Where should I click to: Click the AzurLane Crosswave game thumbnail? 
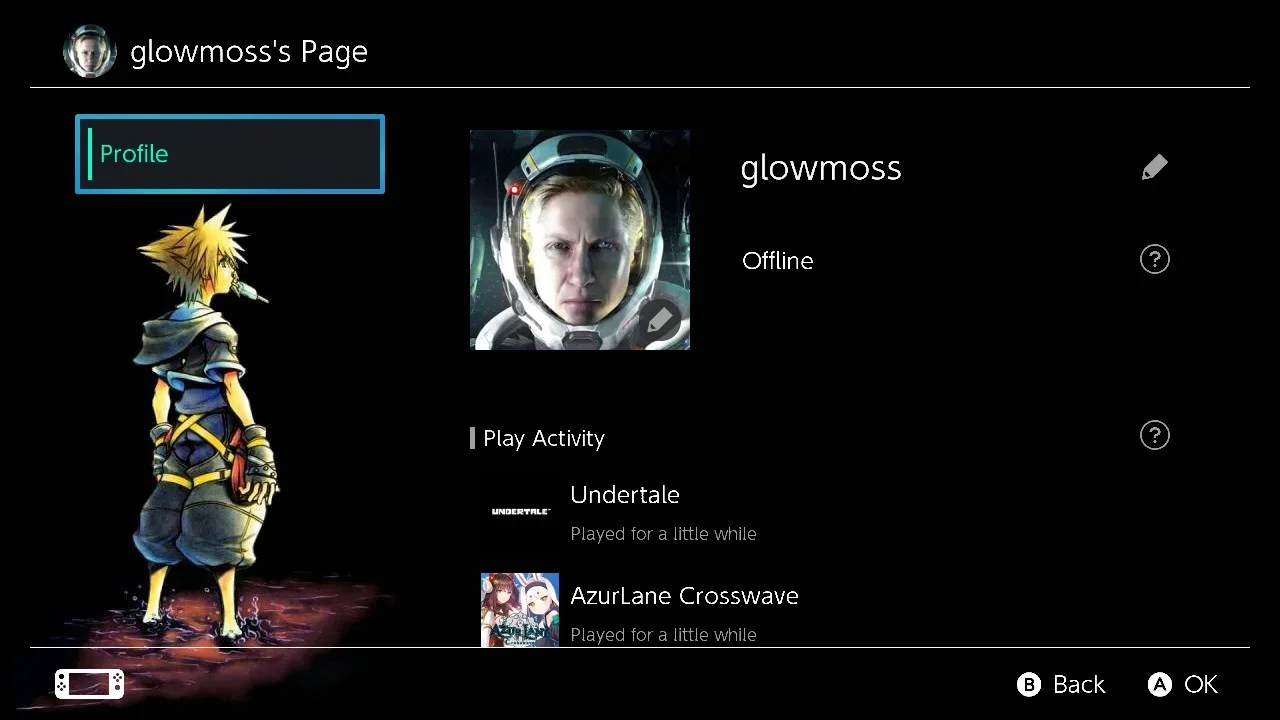[520, 610]
